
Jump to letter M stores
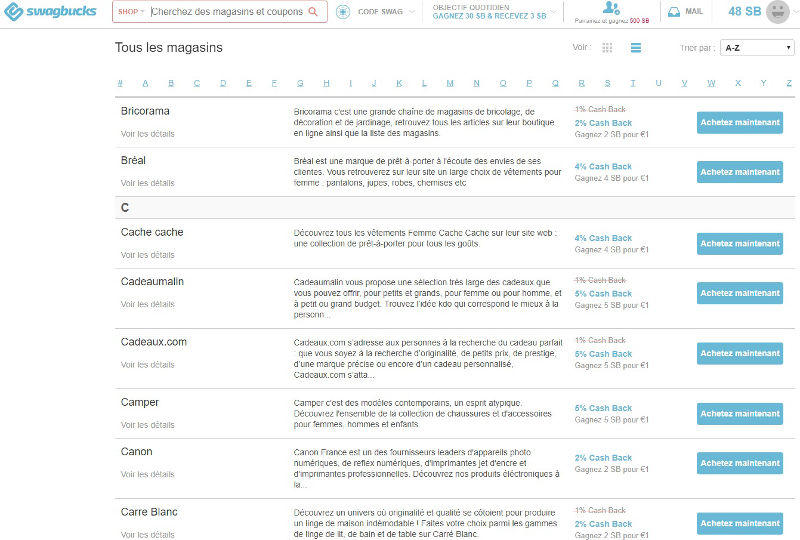coord(450,83)
